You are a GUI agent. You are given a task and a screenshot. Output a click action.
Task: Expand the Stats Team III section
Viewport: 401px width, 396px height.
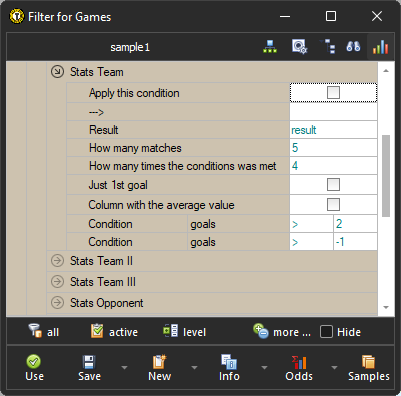[57, 282]
